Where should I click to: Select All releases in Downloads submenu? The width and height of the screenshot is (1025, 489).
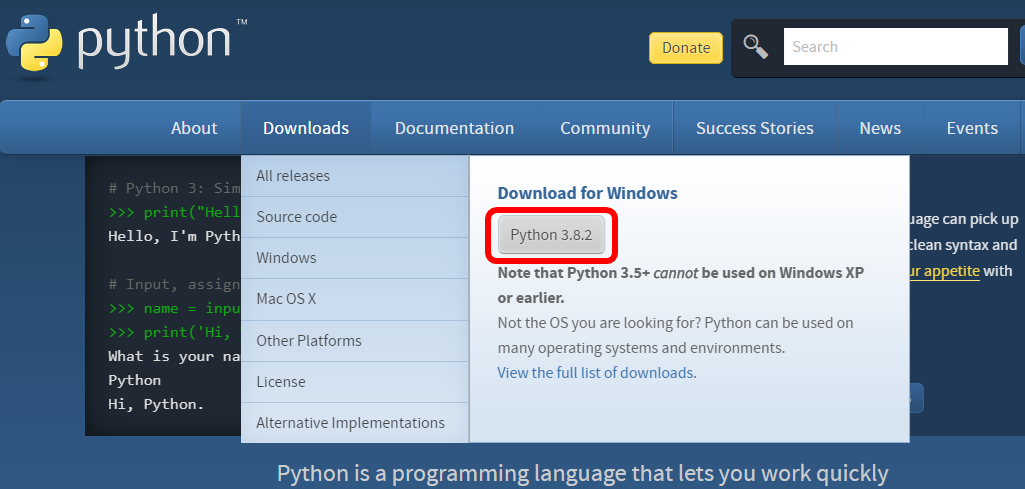355,176
